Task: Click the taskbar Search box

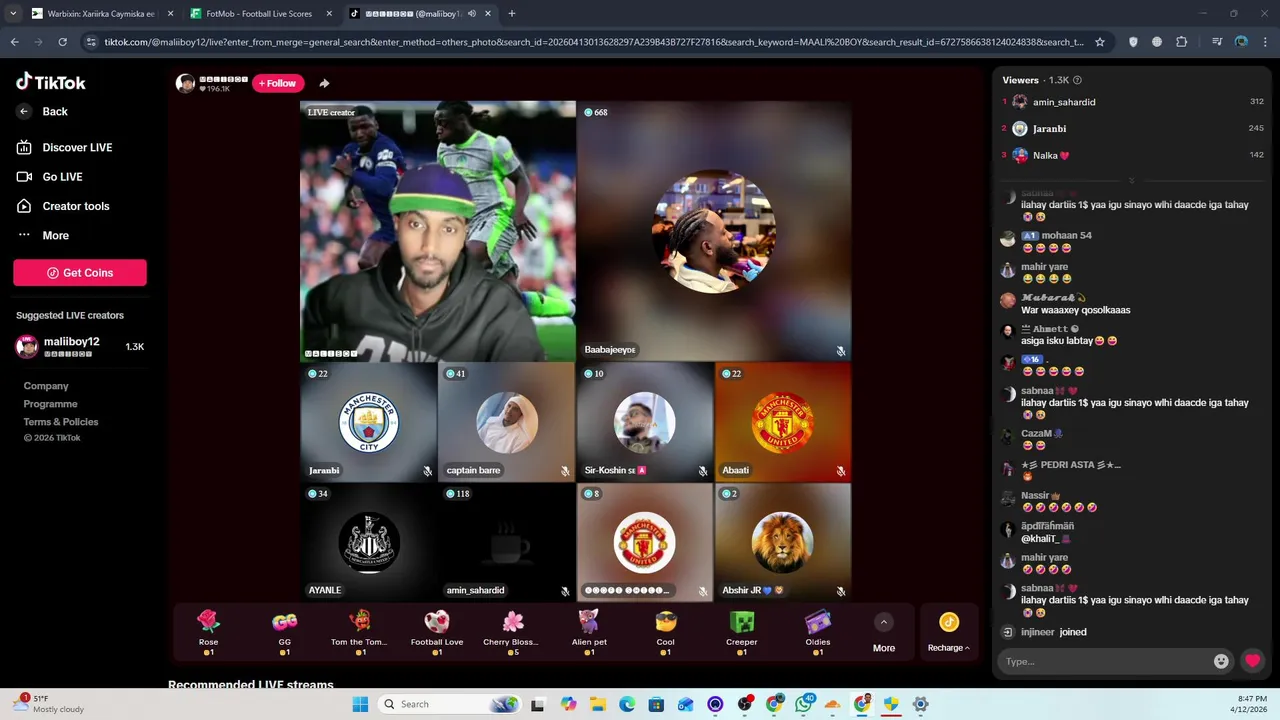Action: (x=448, y=704)
